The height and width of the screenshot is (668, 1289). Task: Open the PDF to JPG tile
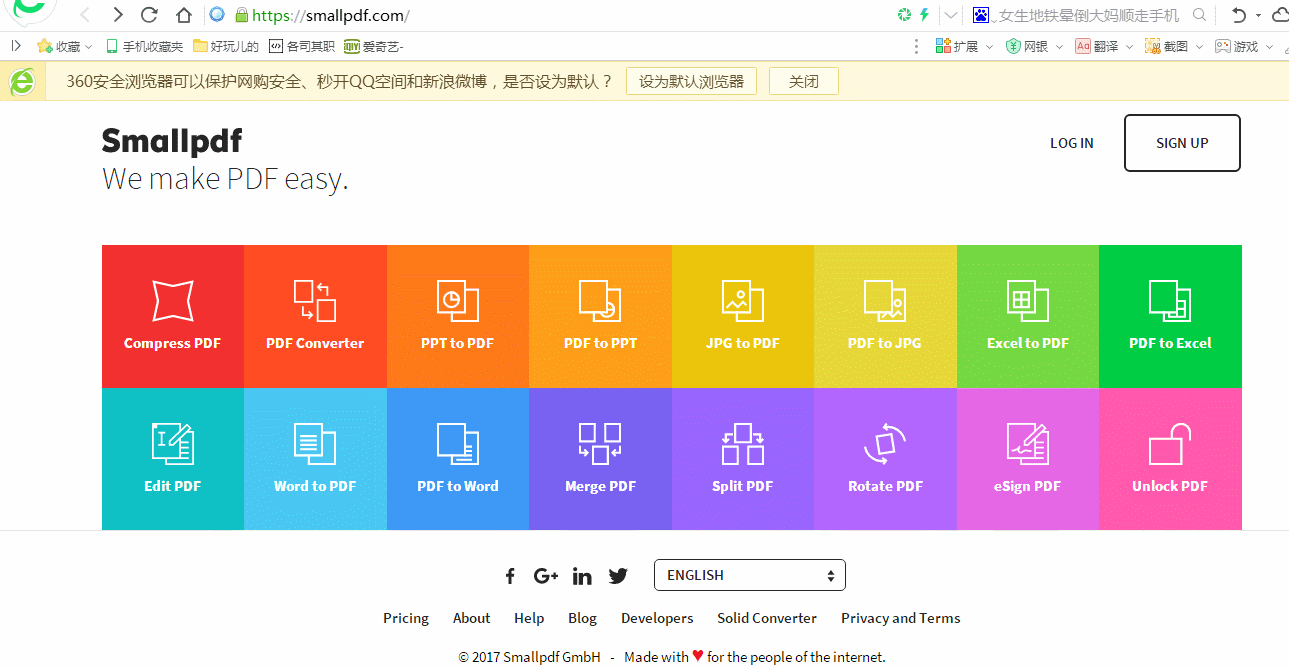coord(885,316)
